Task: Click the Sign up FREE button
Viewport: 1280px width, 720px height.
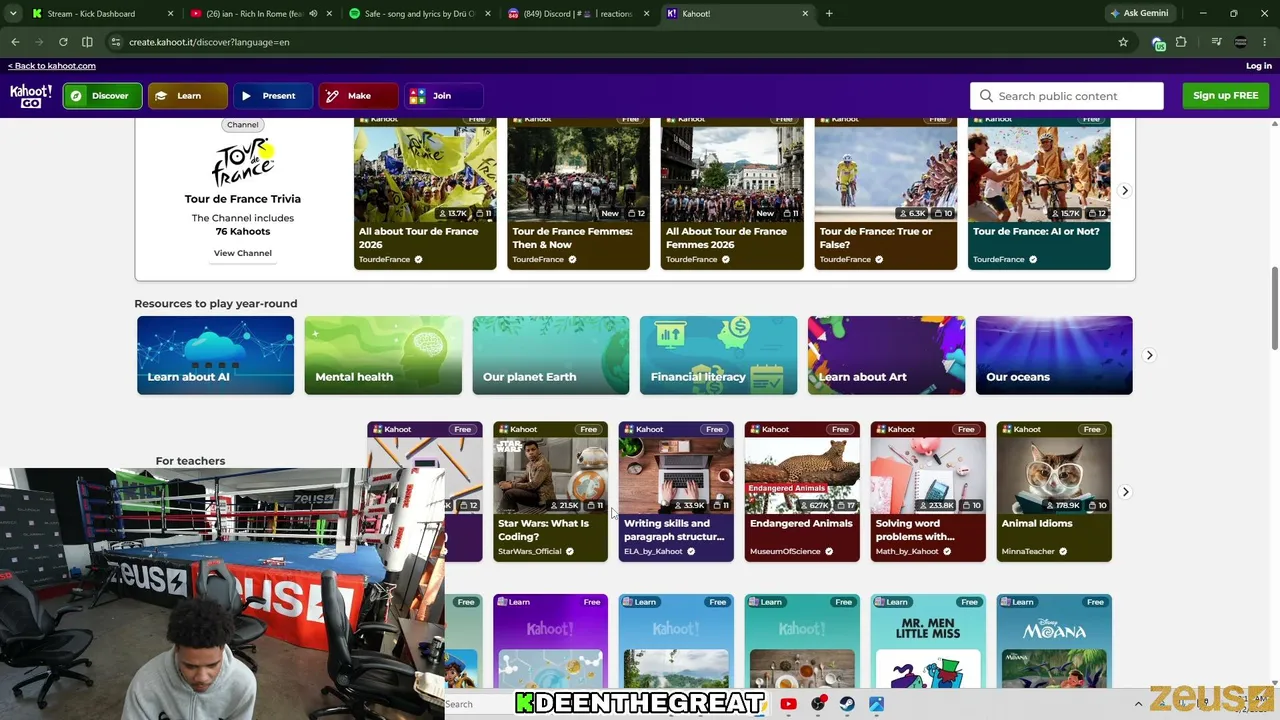Action: click(1225, 96)
